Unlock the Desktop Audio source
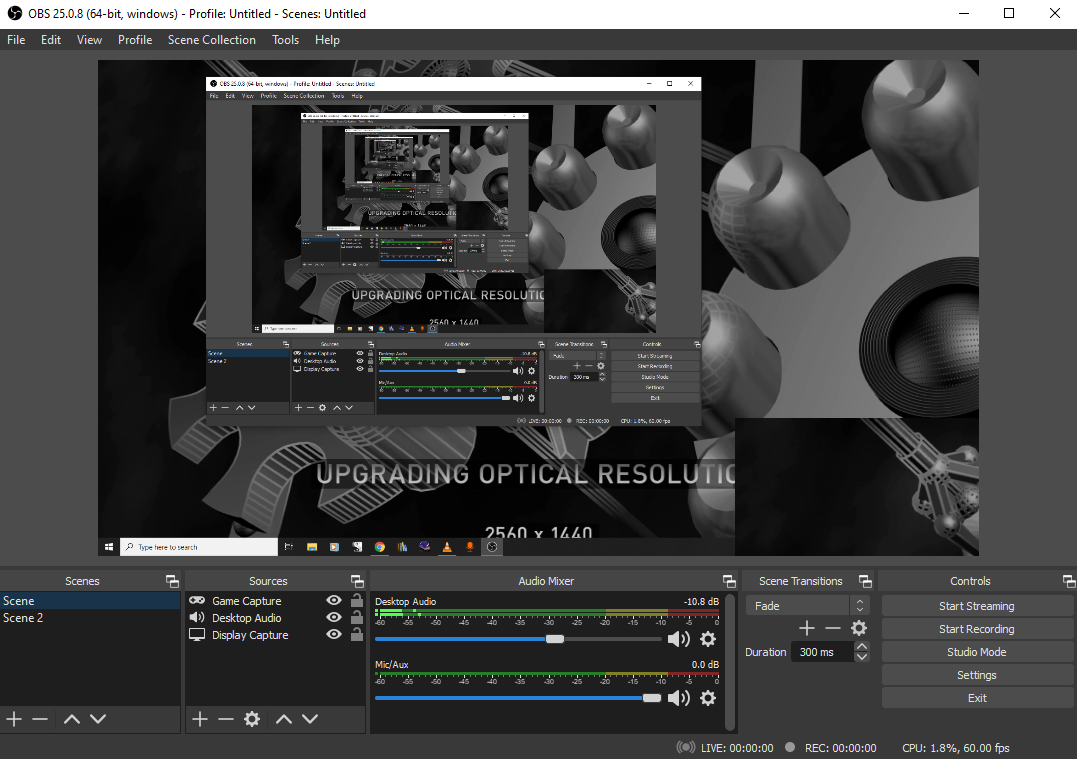 click(x=356, y=618)
